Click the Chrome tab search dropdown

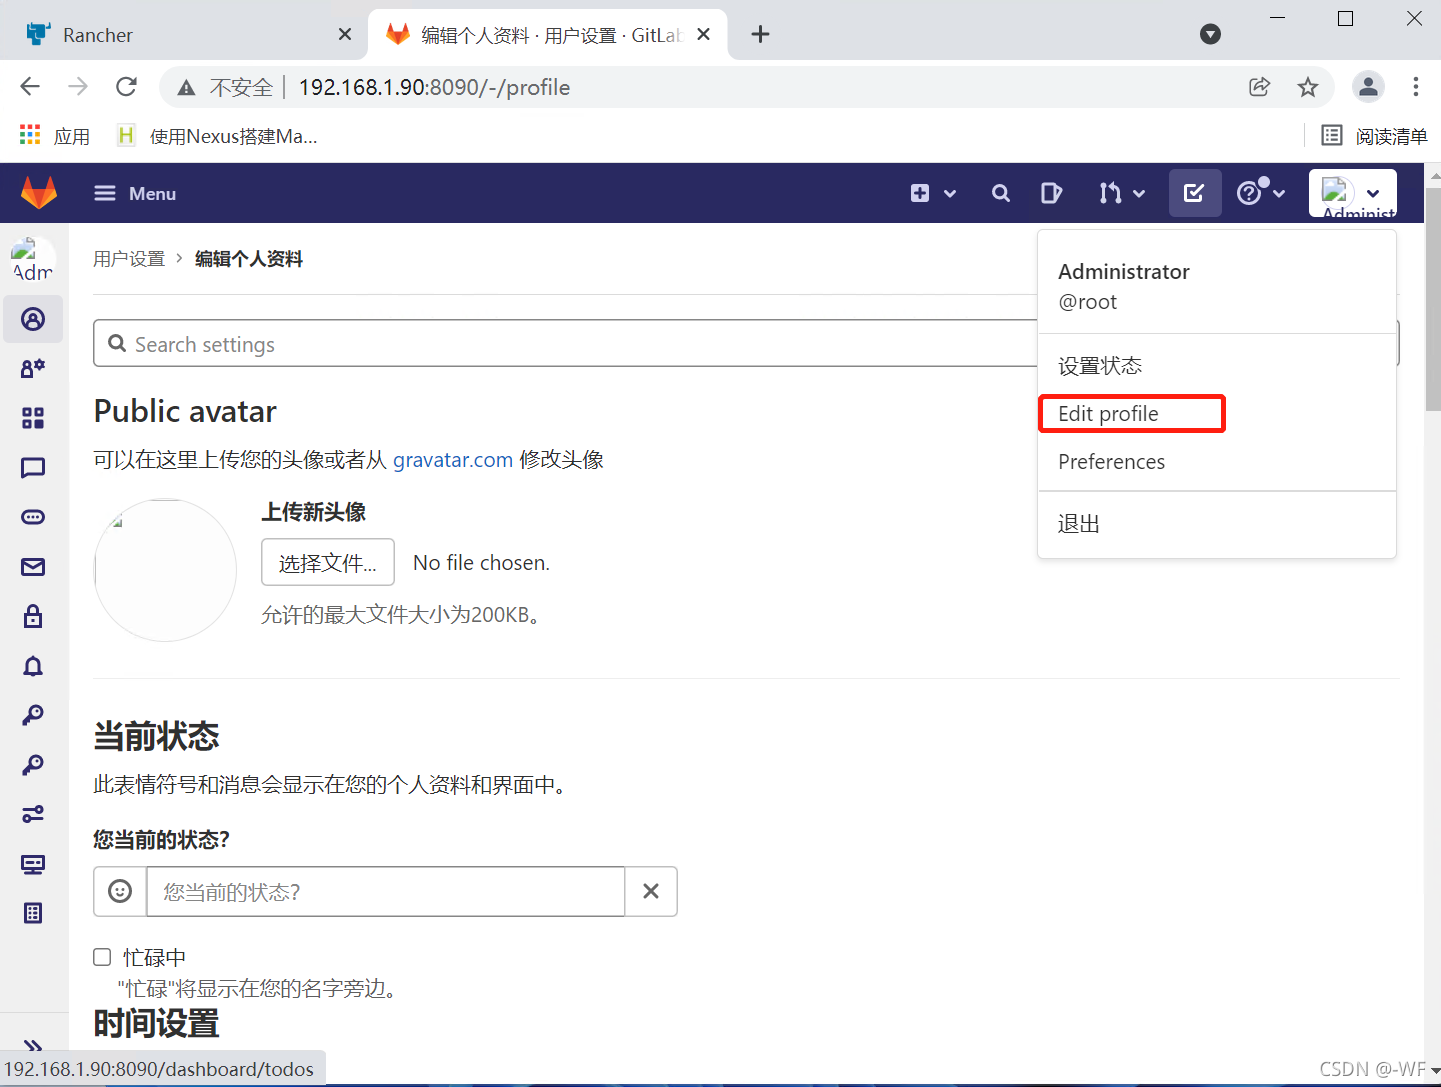tap(1210, 34)
